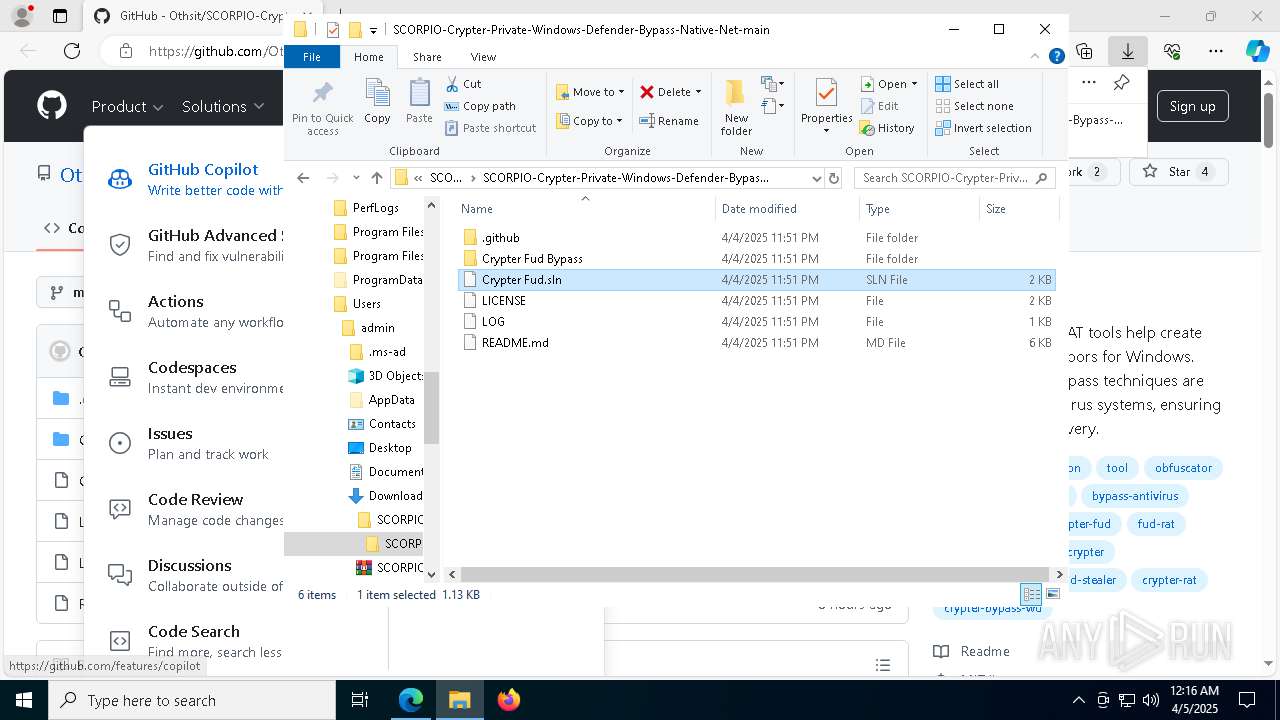Viewport: 1280px width, 720px height.
Task: Collapse the ribbon with the chevron
Action: click(x=1036, y=57)
